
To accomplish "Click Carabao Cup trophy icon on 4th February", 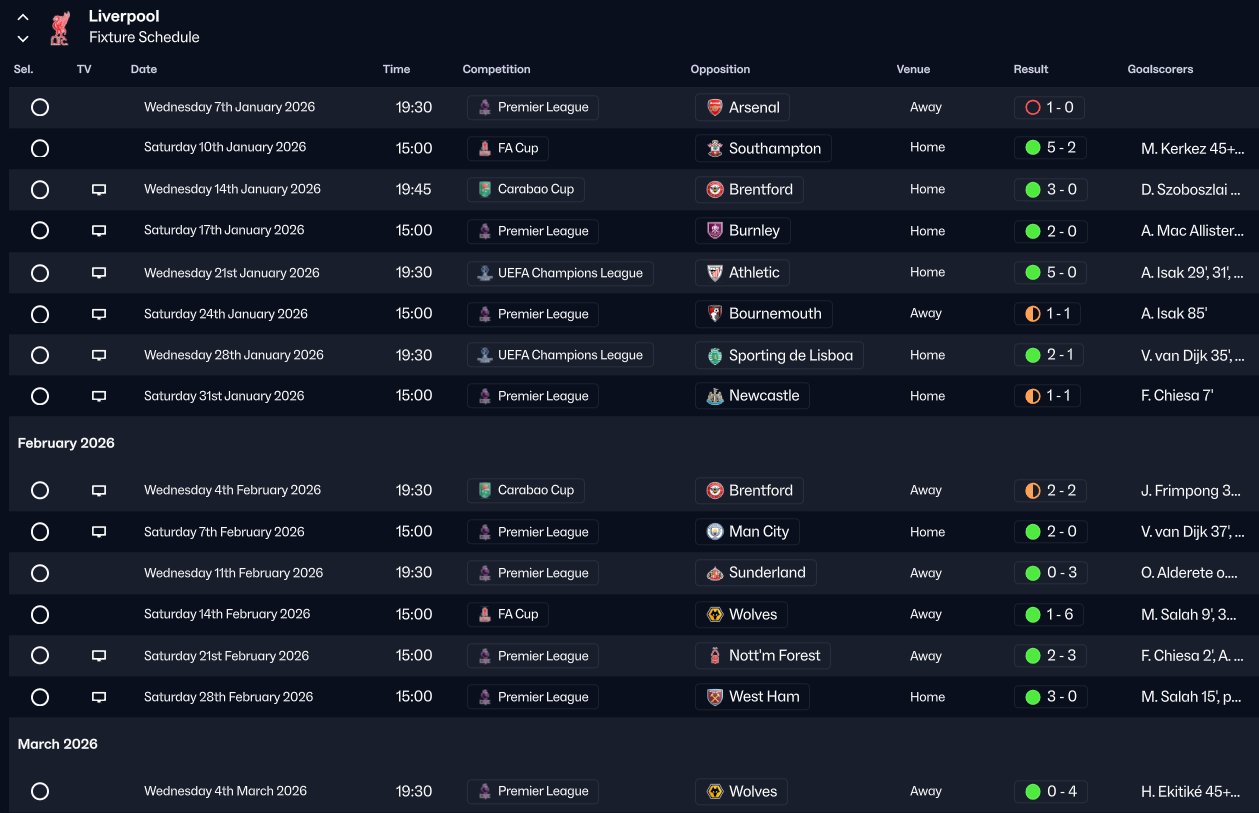I will (x=484, y=490).
